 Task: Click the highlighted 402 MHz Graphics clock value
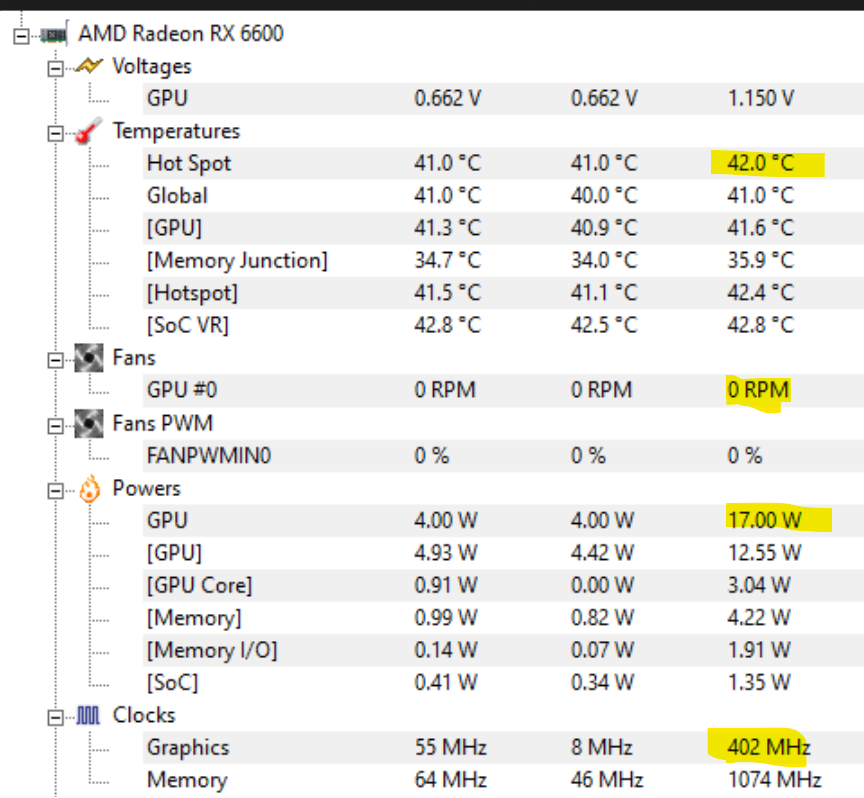click(x=769, y=747)
